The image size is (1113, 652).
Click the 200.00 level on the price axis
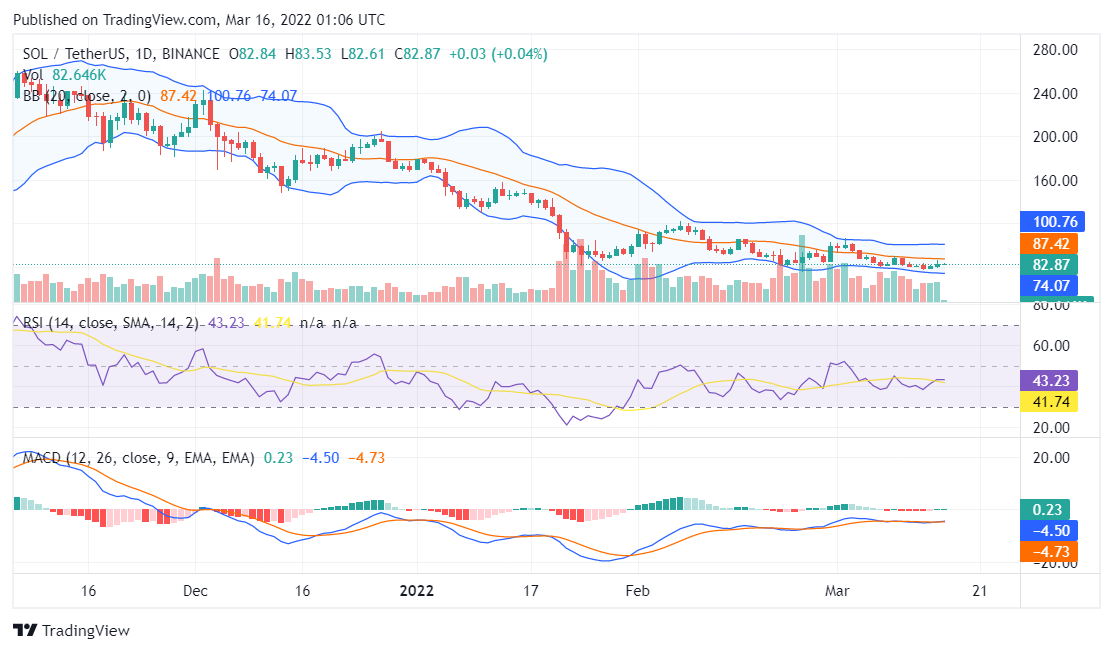coord(1054,137)
